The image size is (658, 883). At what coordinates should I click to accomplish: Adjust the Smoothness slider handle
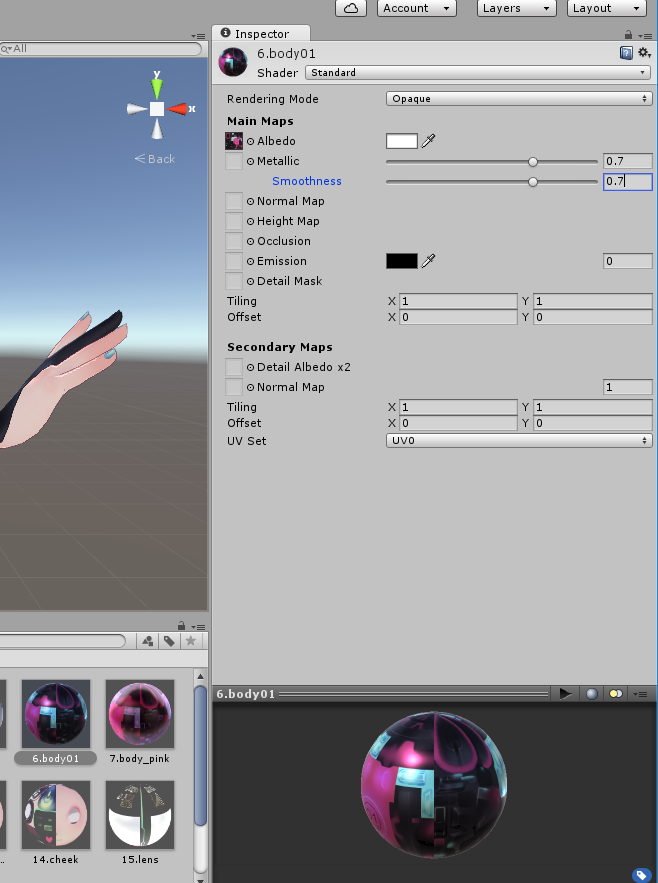pyautogui.click(x=532, y=182)
